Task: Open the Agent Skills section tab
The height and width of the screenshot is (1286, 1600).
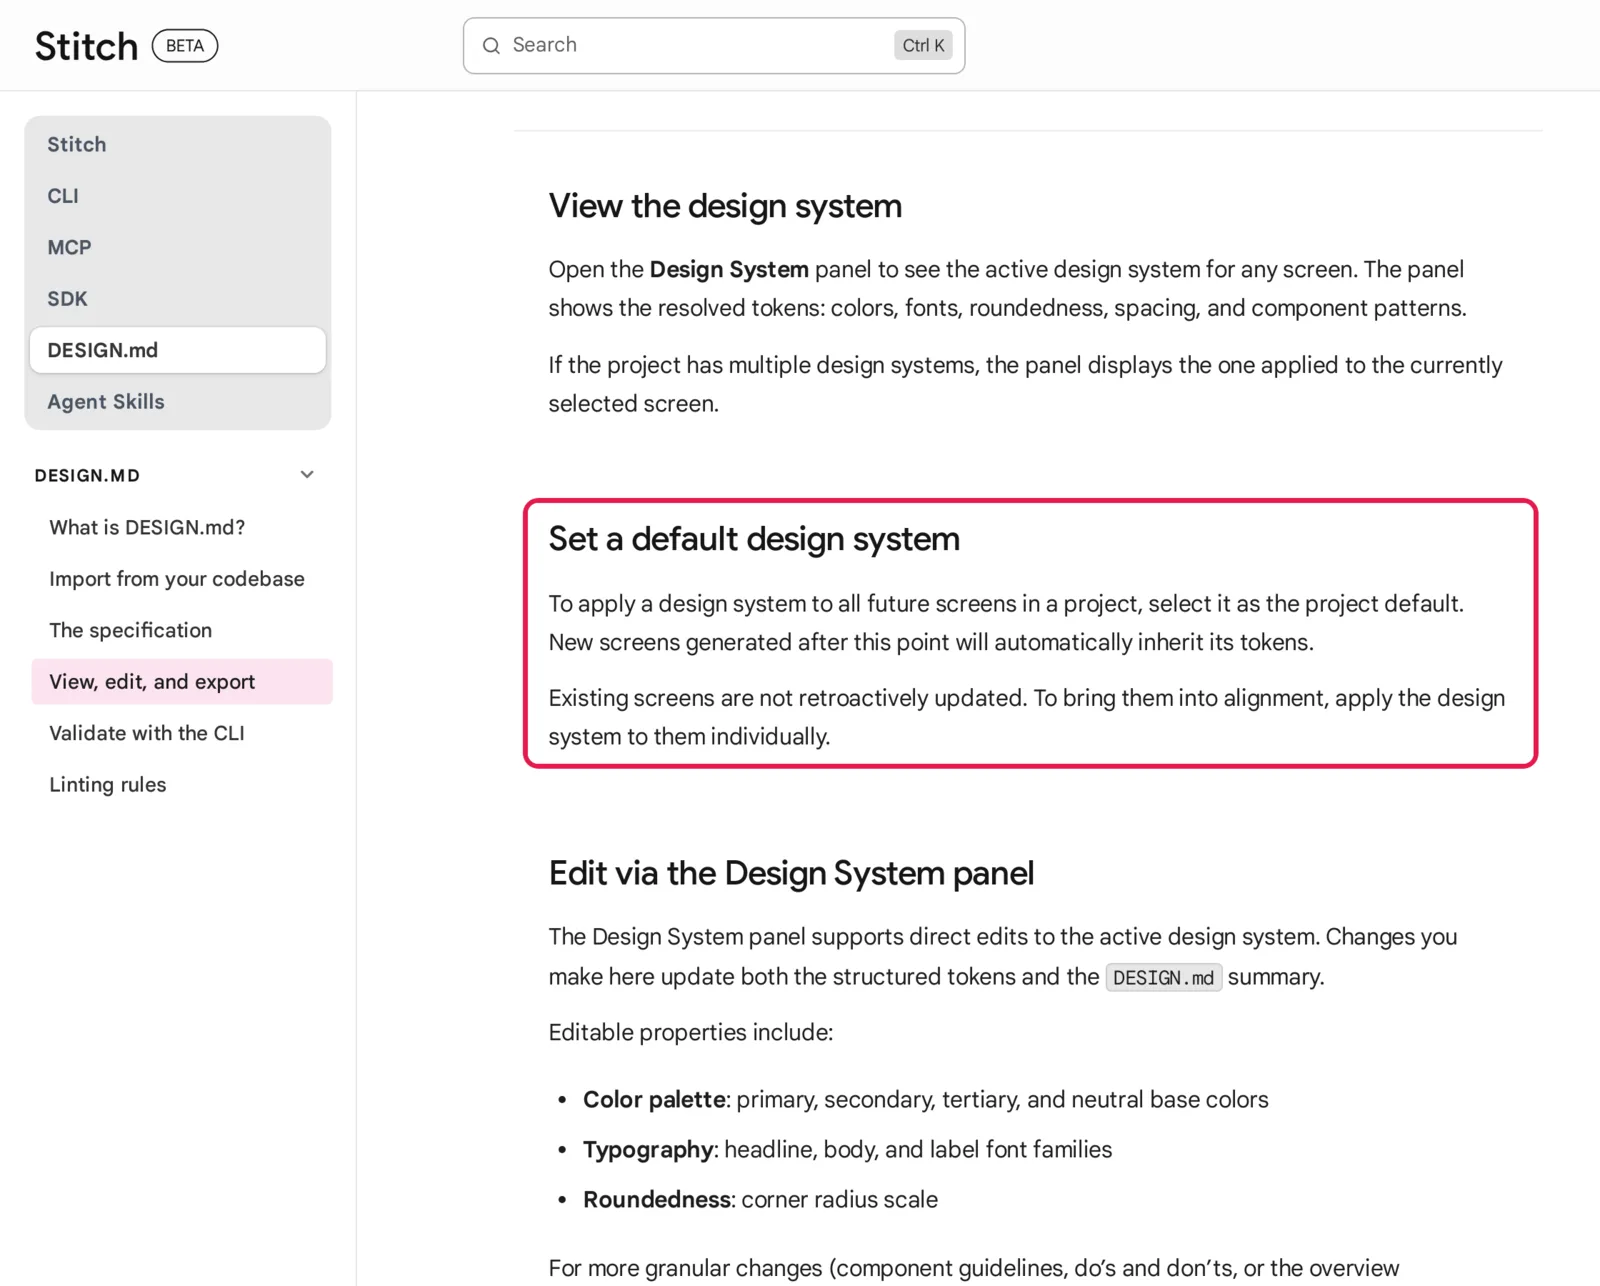Action: click(178, 402)
